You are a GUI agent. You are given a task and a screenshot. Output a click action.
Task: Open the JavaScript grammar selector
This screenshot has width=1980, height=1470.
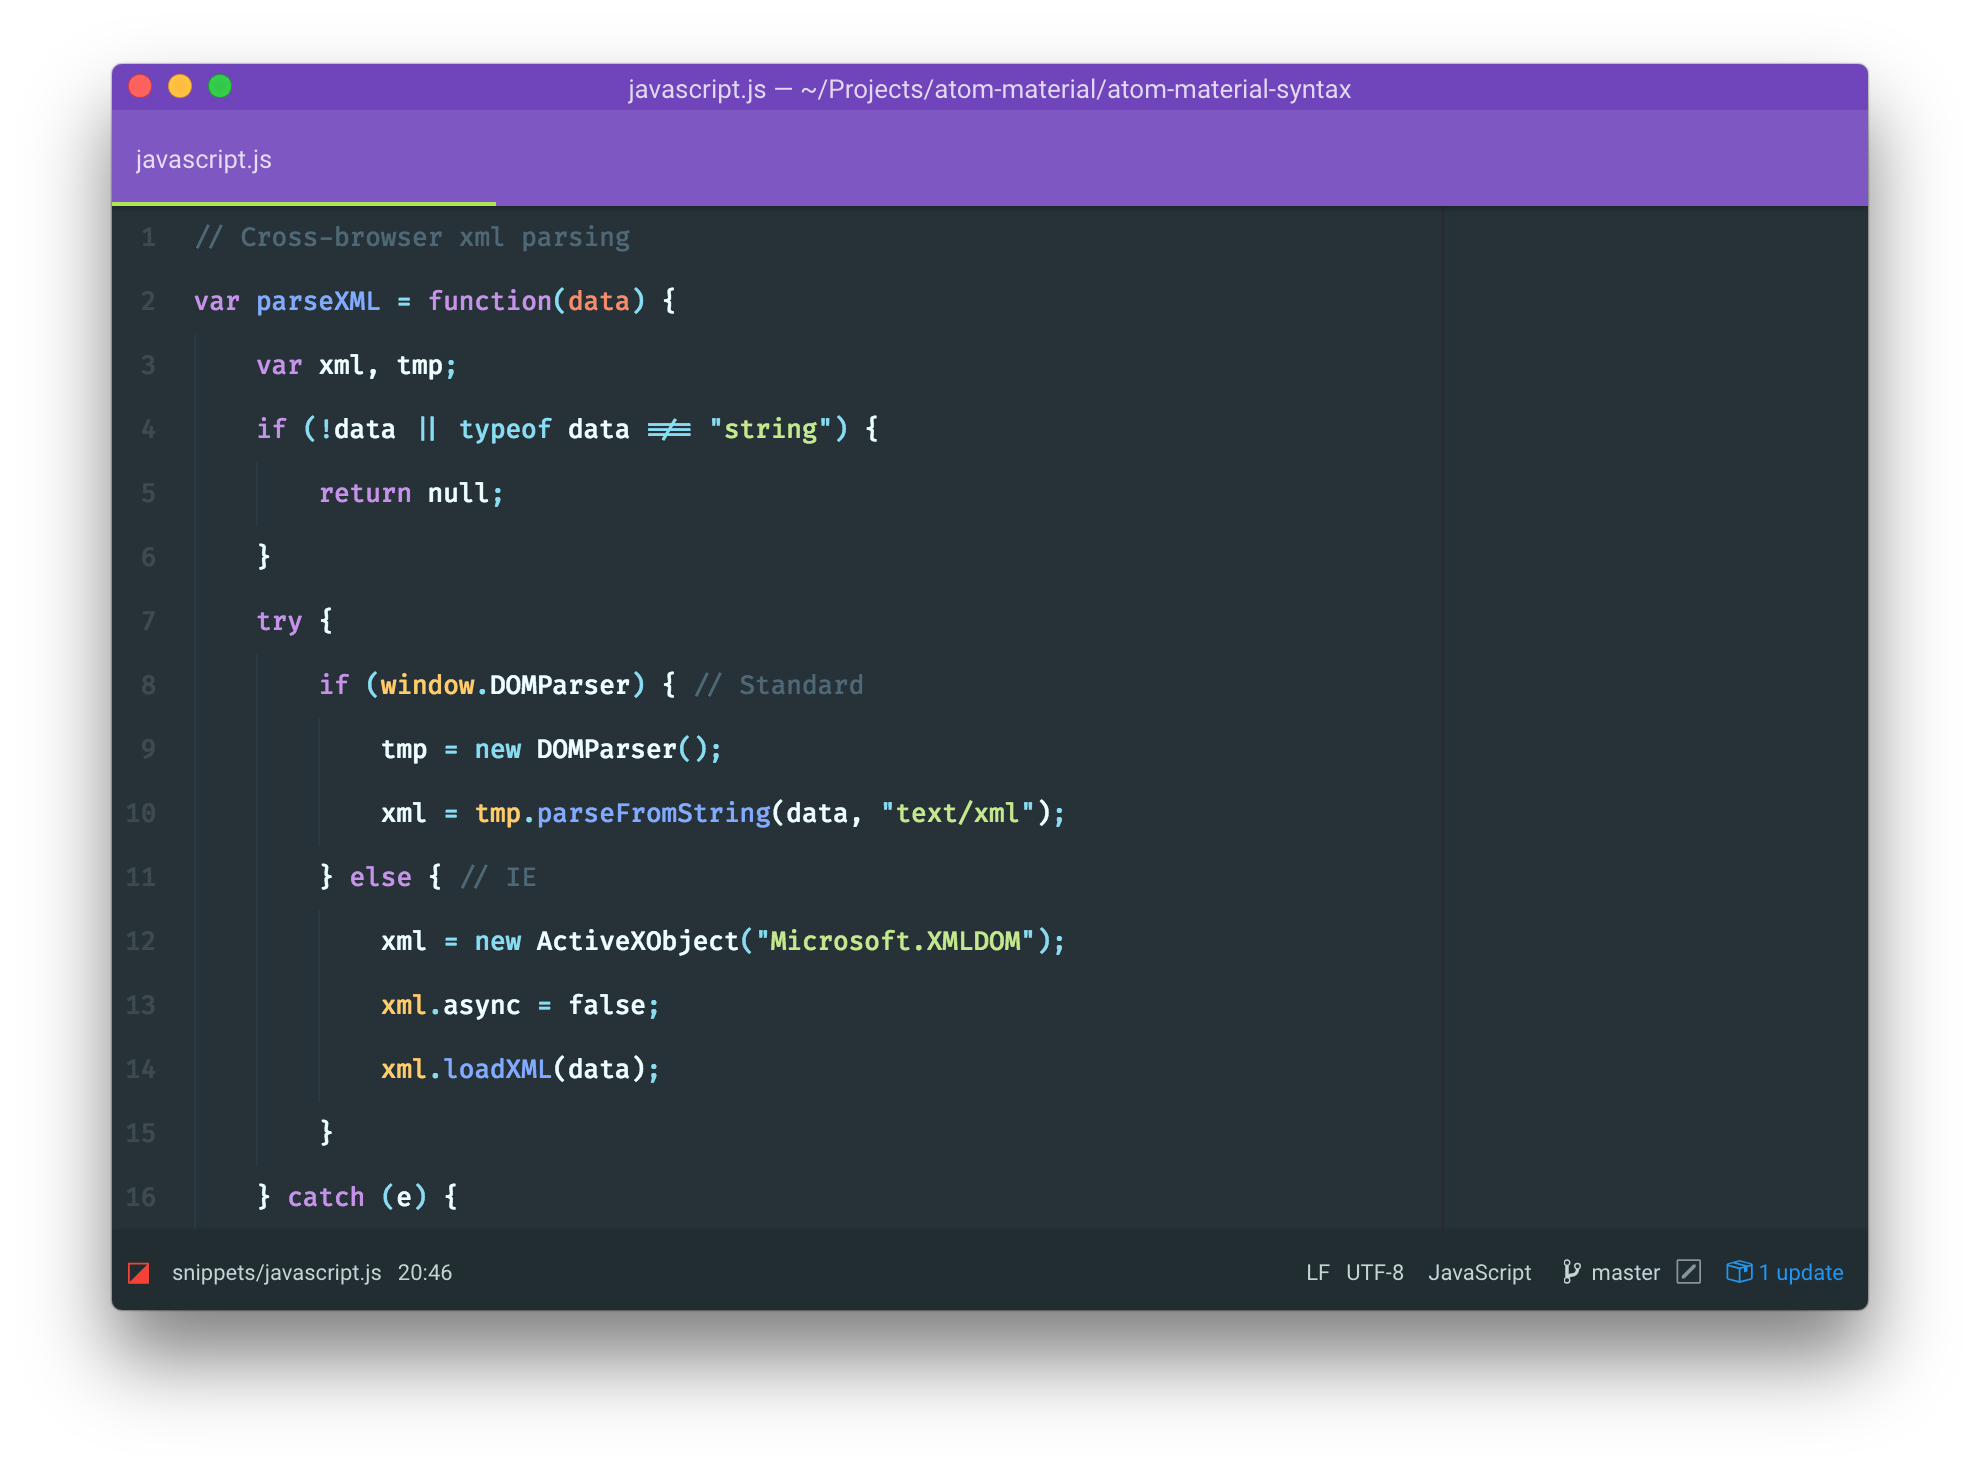coord(1479,1273)
